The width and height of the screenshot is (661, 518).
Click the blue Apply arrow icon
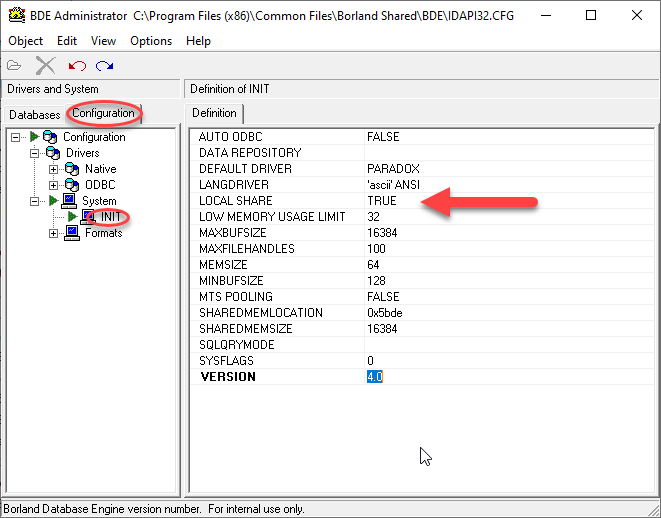coord(104,66)
